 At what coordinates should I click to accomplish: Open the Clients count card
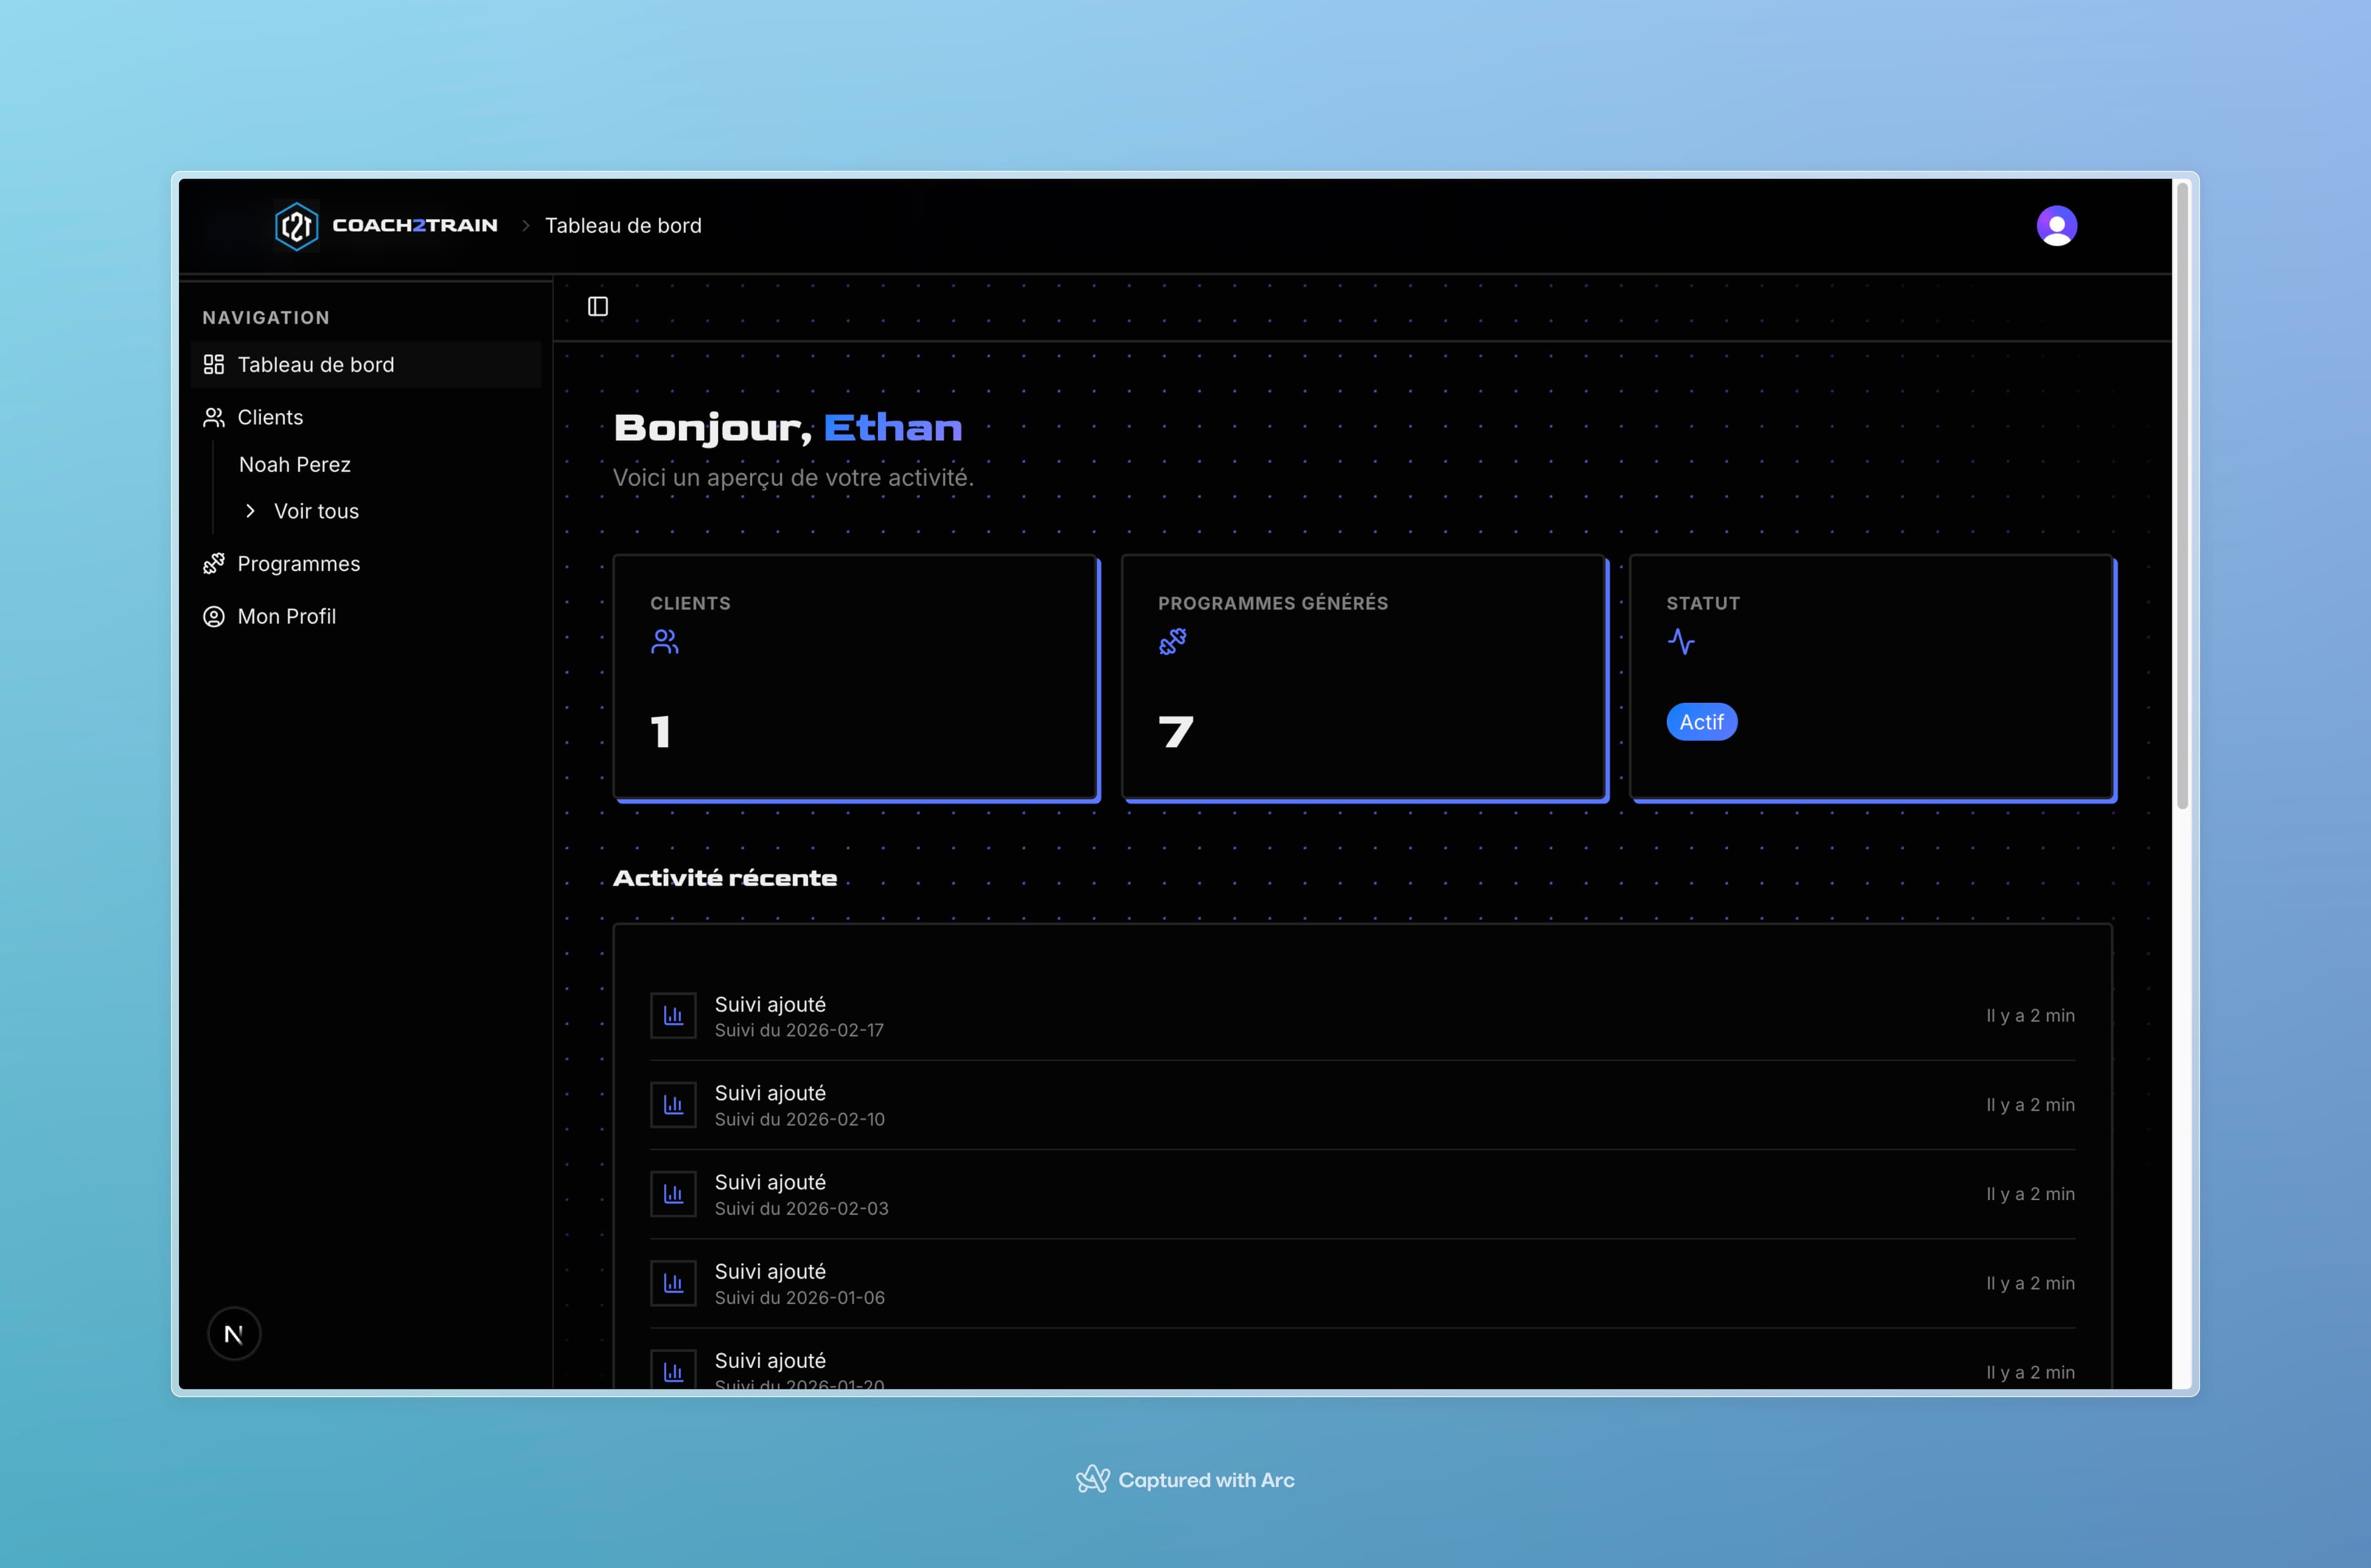[856, 678]
